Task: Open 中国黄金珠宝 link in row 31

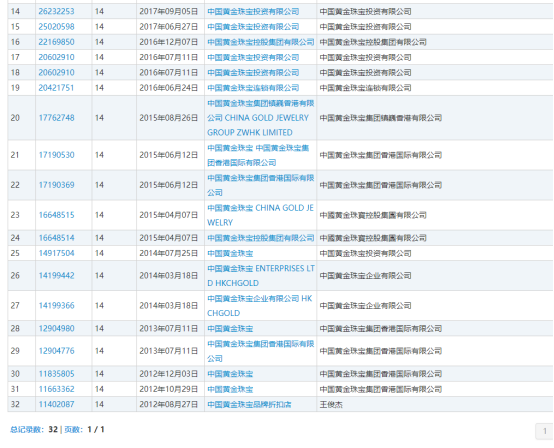Action: click(230, 389)
